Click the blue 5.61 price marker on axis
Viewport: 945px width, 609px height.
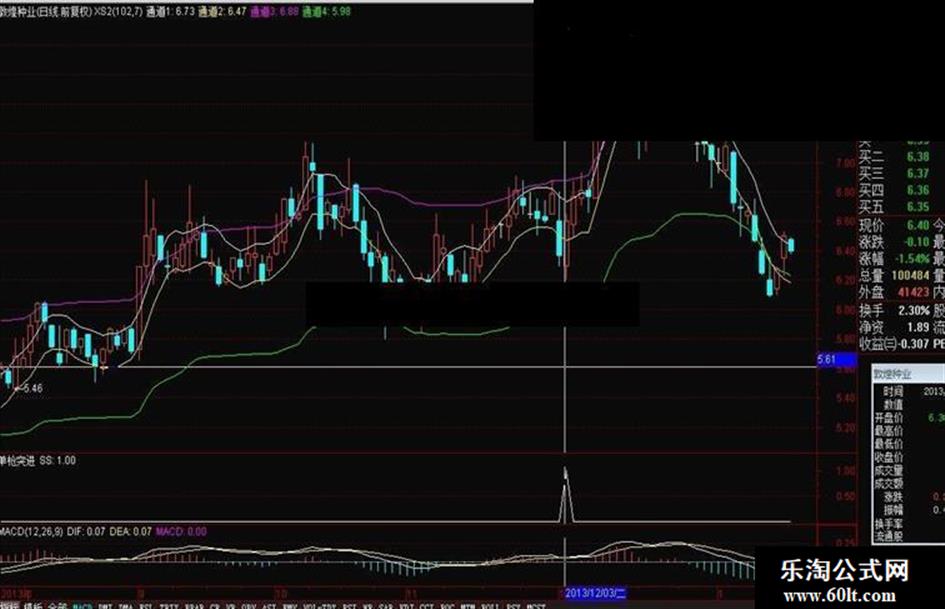(x=837, y=359)
